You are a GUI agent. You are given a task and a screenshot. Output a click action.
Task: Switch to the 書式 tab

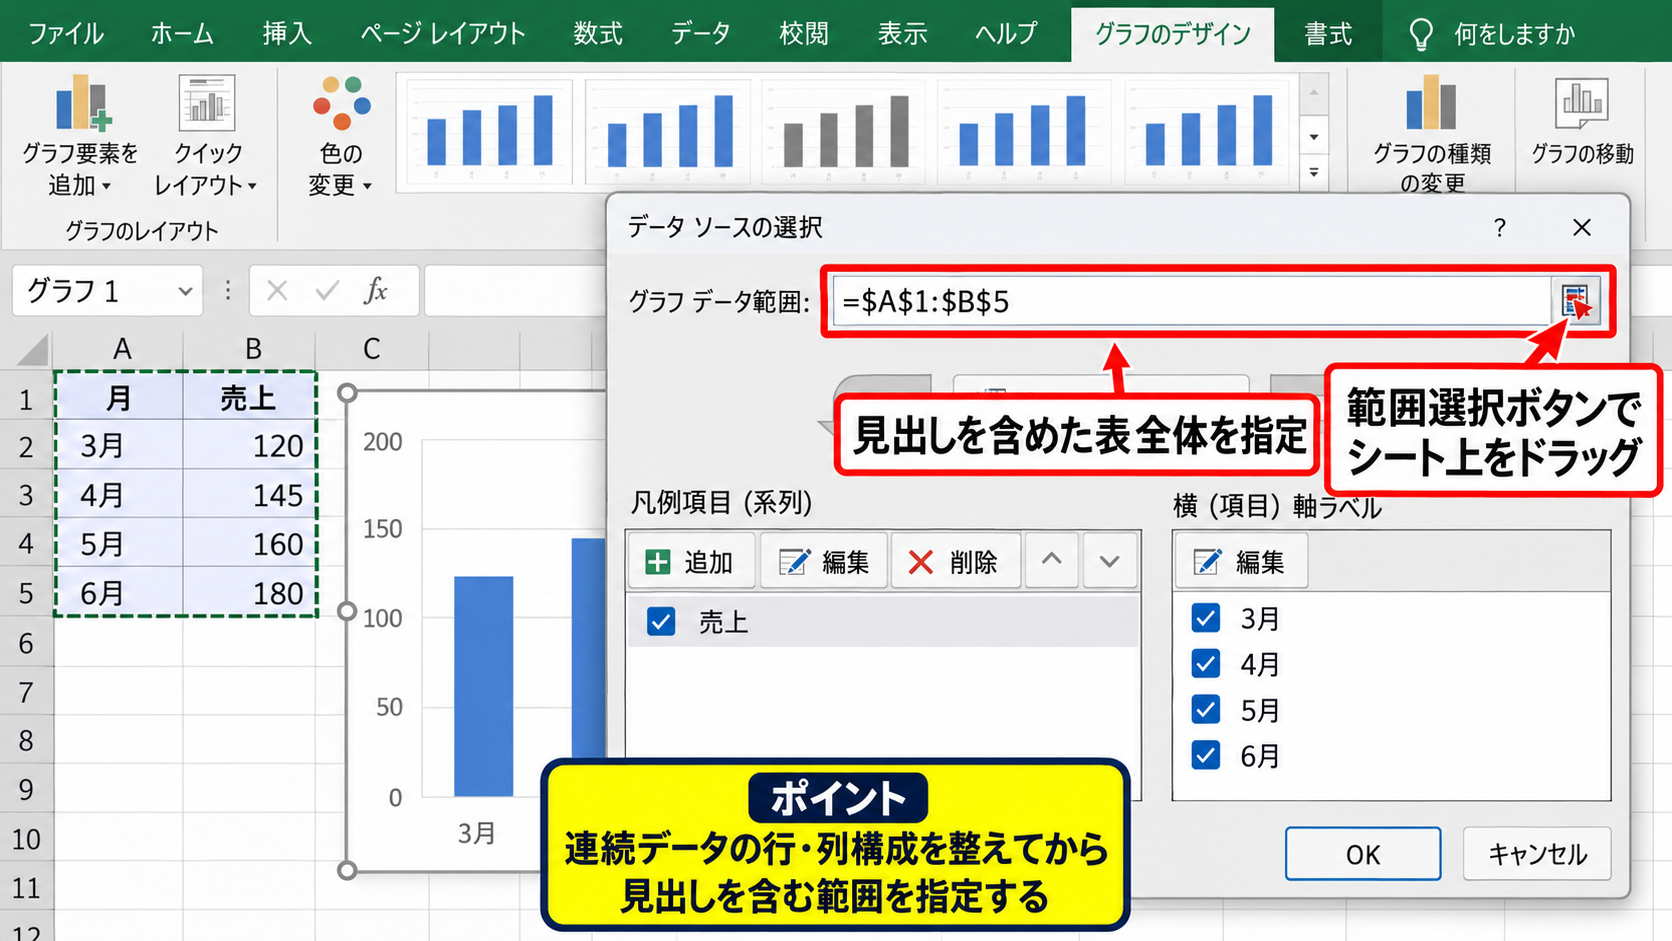click(x=1328, y=34)
